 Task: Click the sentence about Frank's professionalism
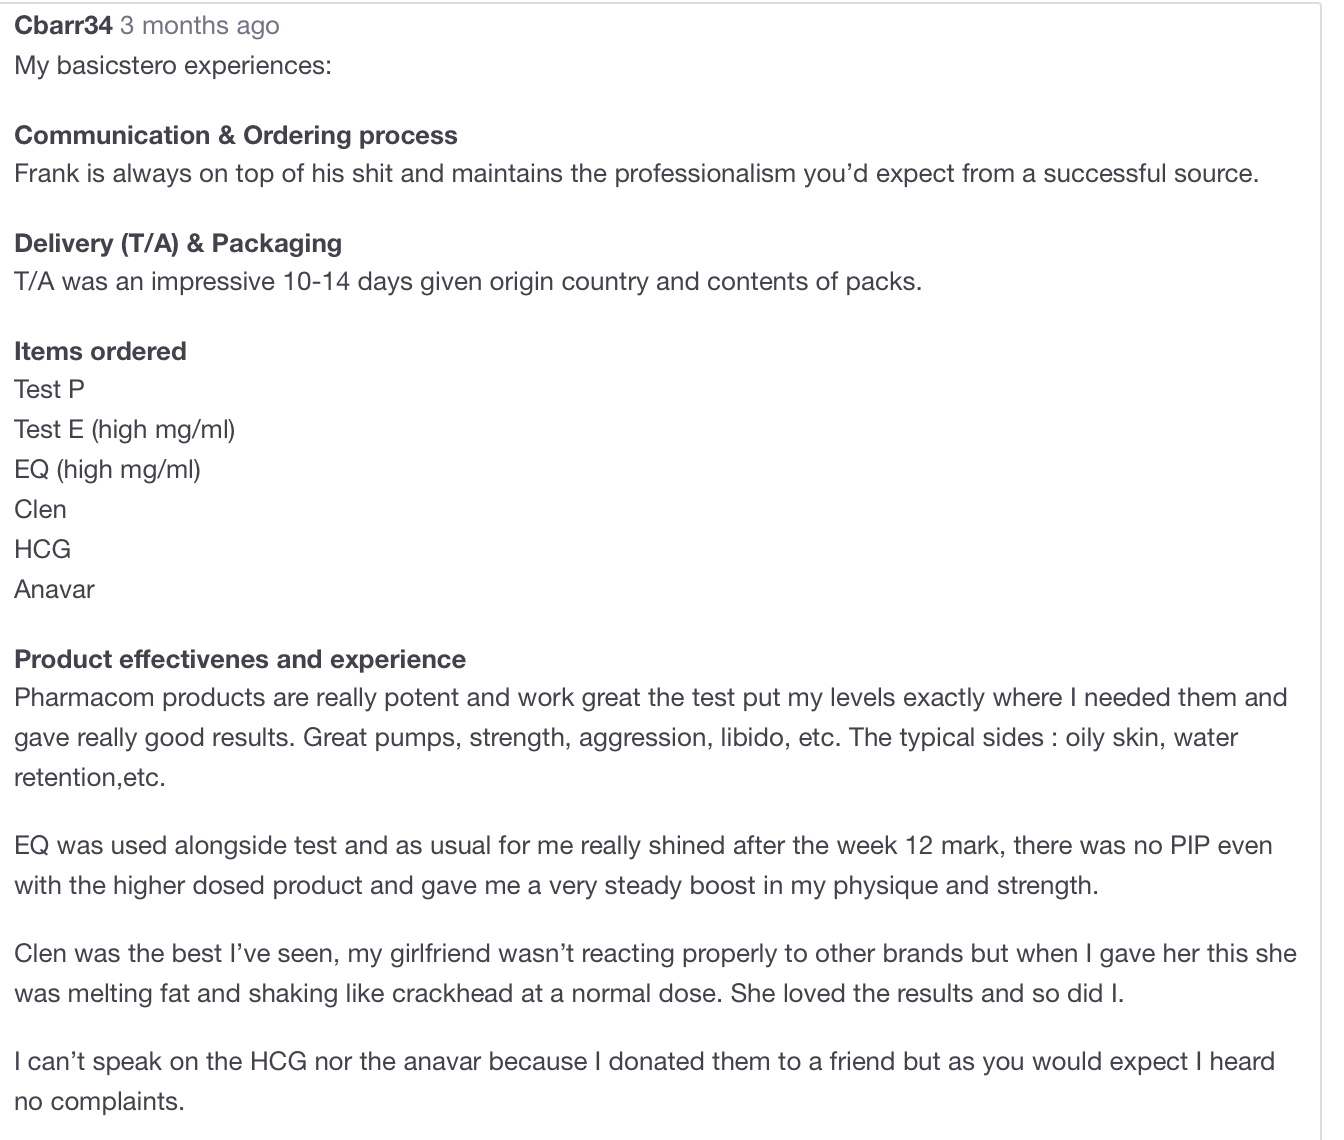(x=637, y=174)
